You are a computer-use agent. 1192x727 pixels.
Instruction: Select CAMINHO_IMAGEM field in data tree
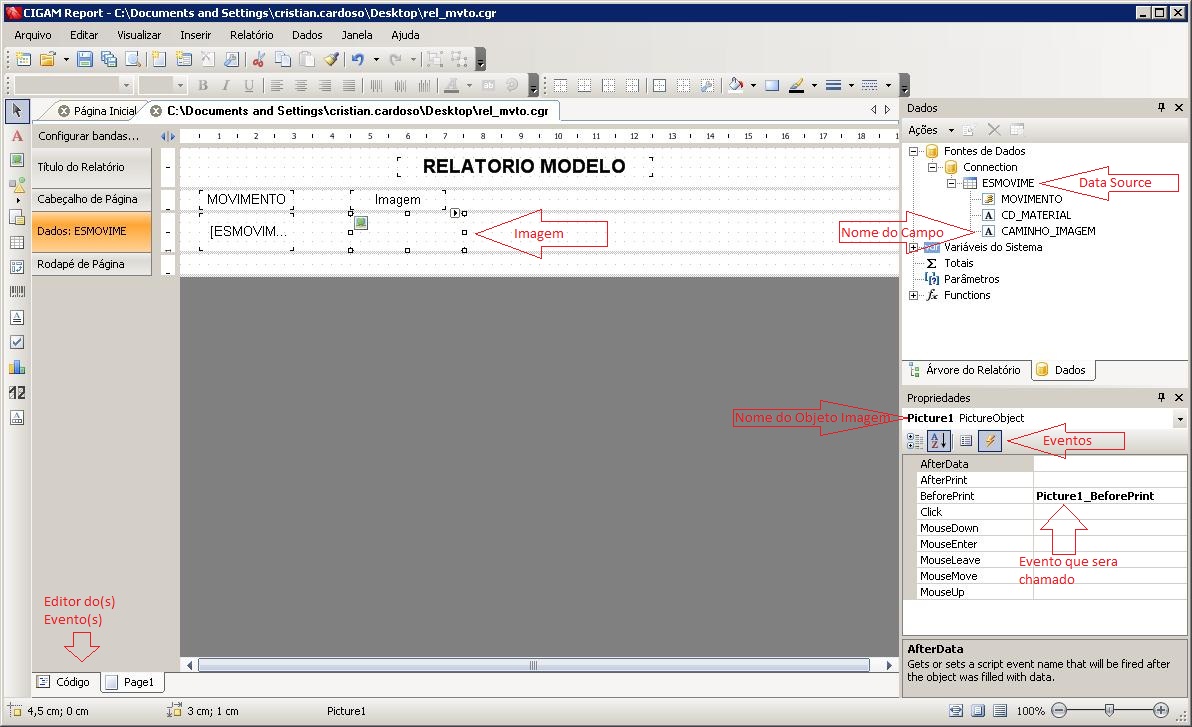coord(1048,231)
